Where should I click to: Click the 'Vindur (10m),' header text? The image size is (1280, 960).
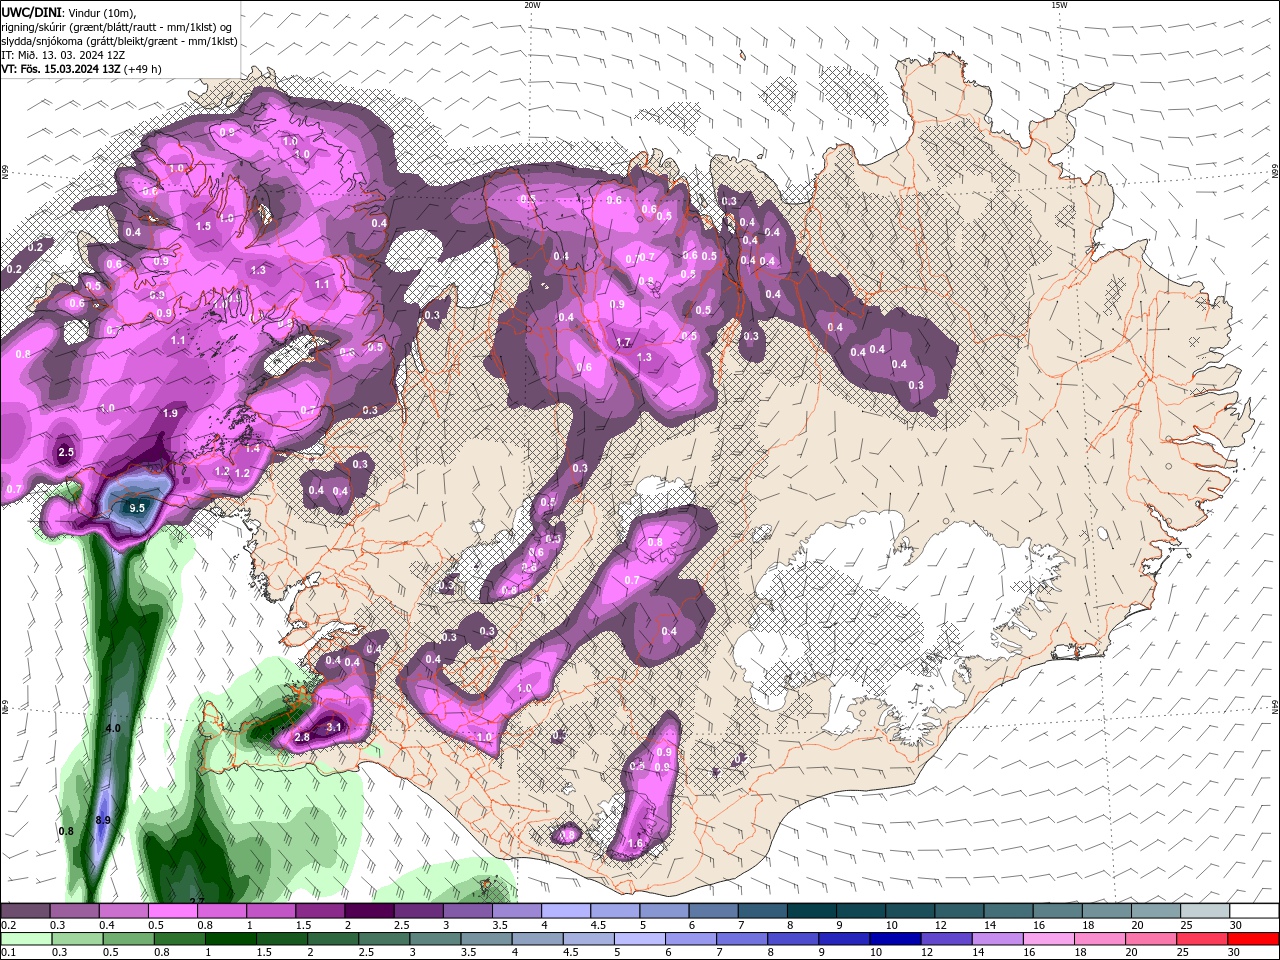[x=103, y=12]
